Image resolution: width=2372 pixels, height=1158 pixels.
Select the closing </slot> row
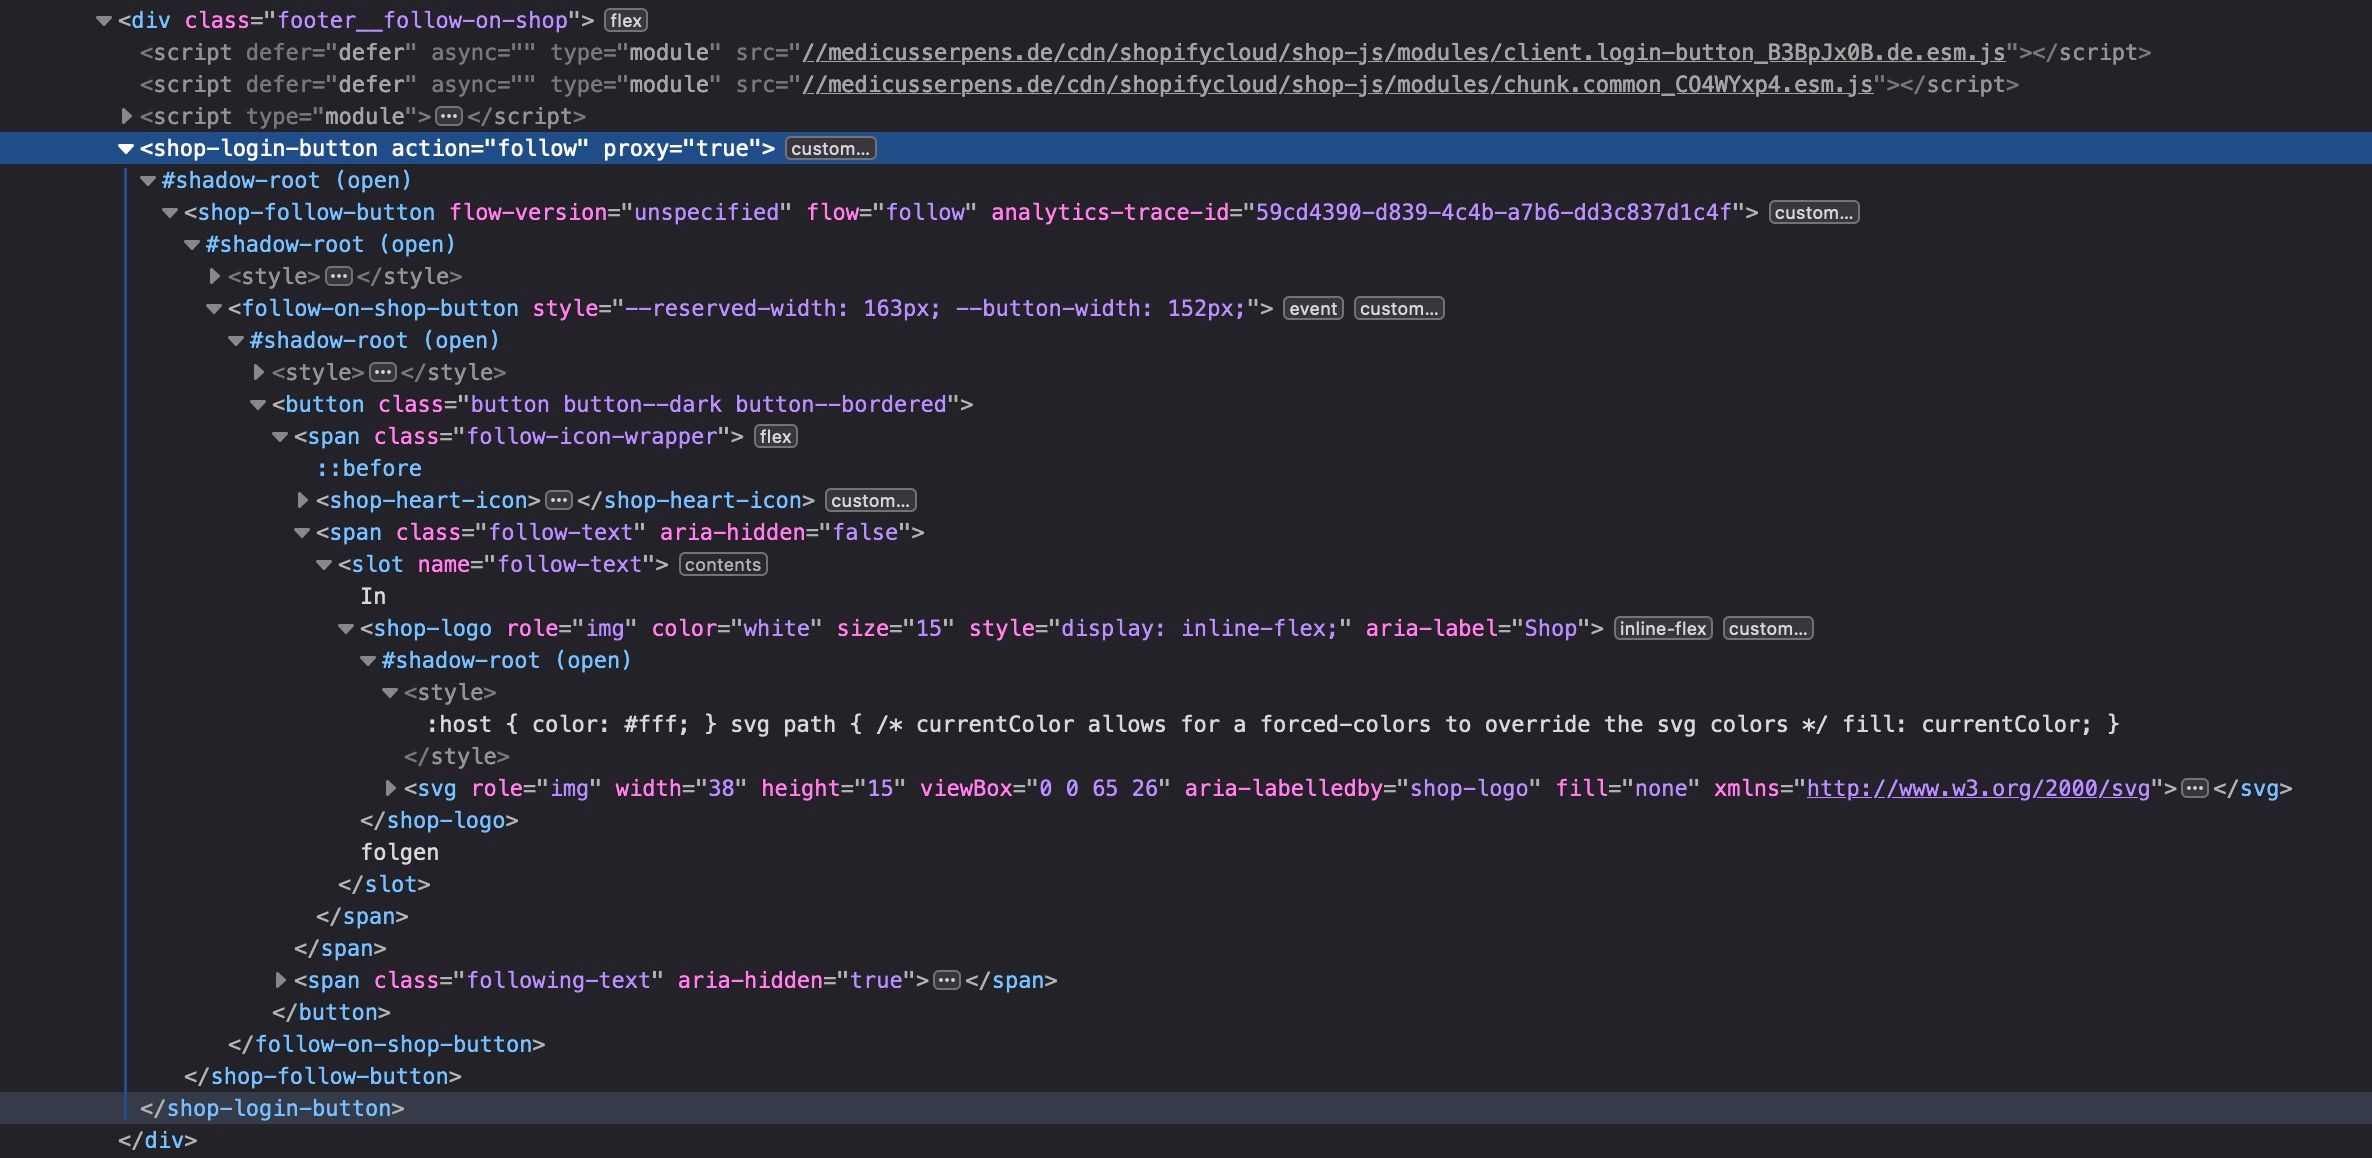click(384, 884)
